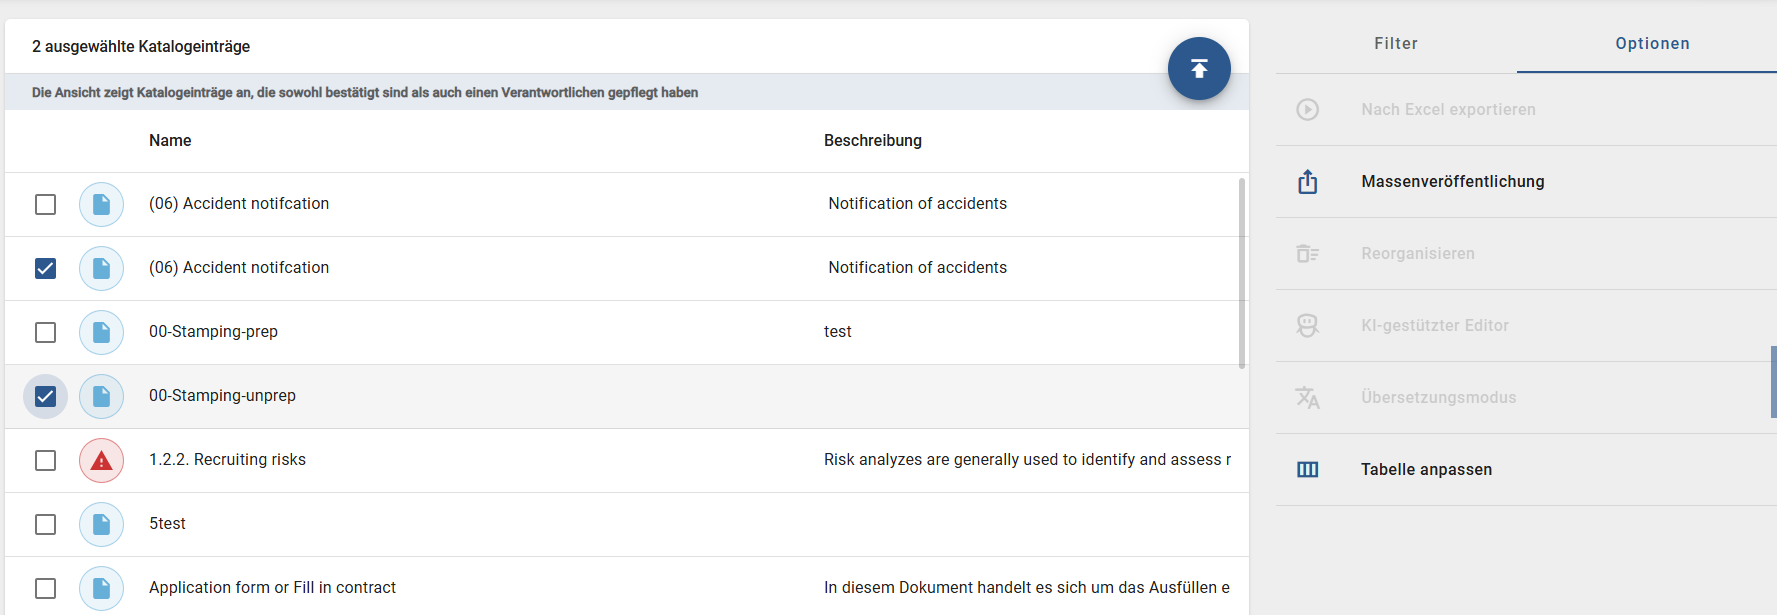
Task: Click the Nach Excel exportieren play icon
Action: tap(1307, 110)
